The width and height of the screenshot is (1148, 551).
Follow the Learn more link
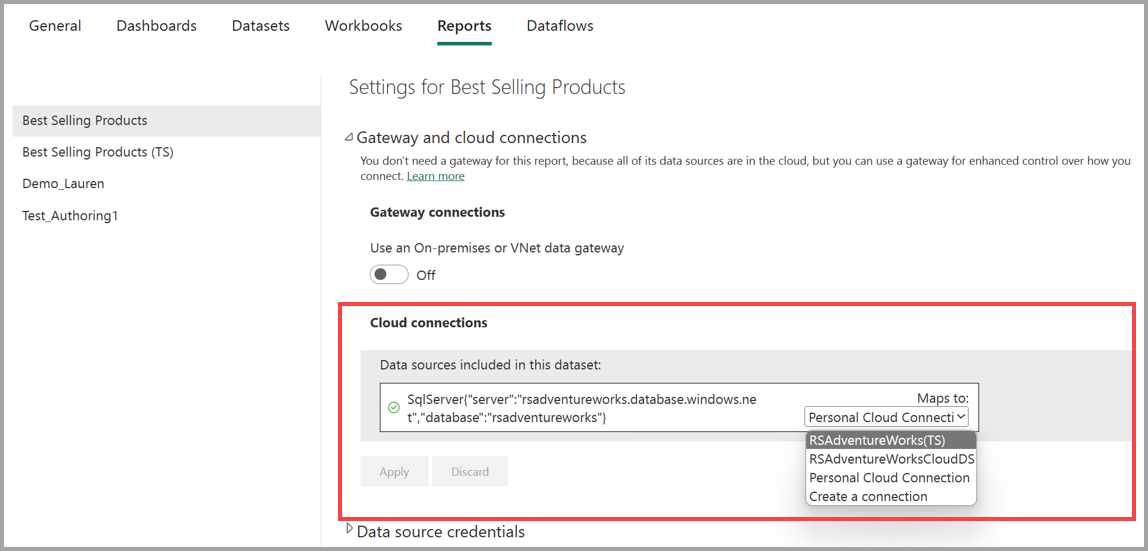tap(436, 176)
